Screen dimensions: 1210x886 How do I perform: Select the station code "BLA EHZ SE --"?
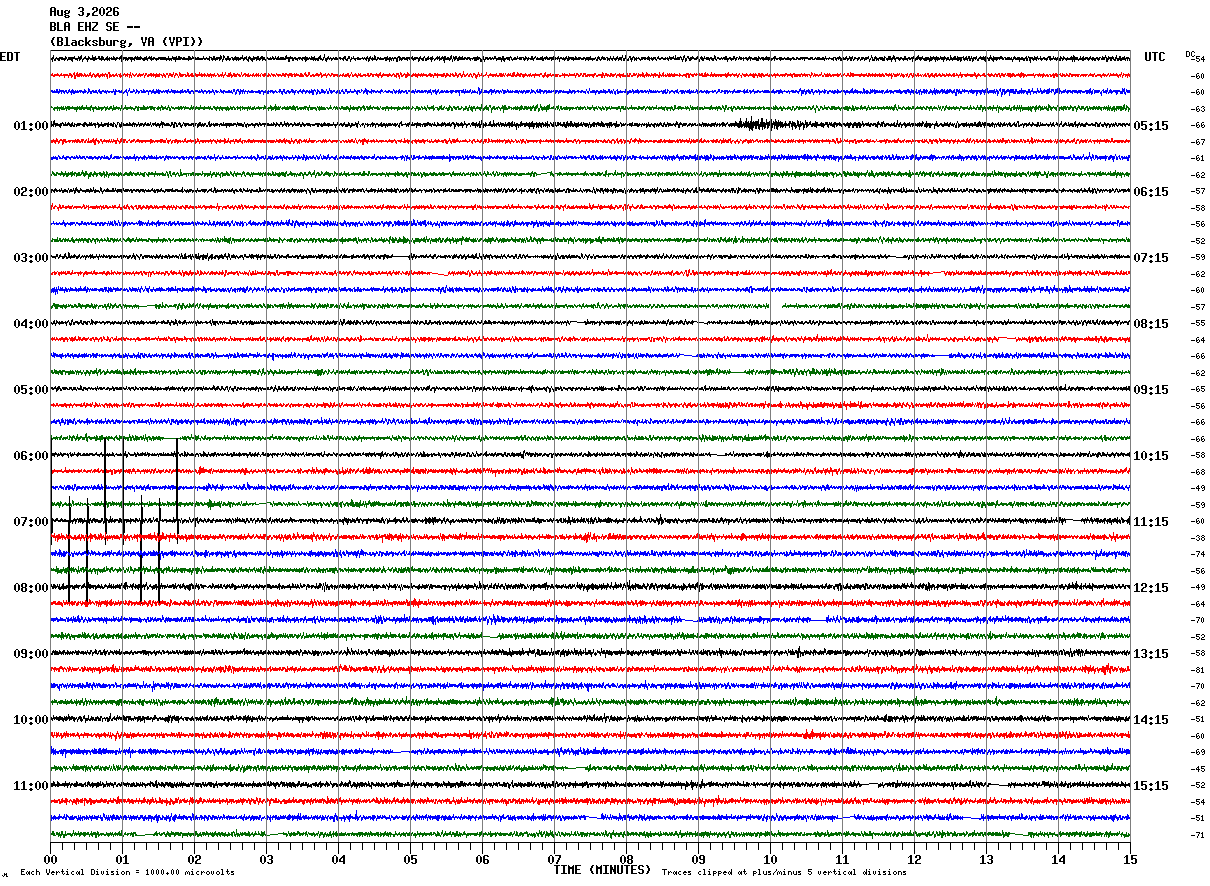[x=95, y=27]
